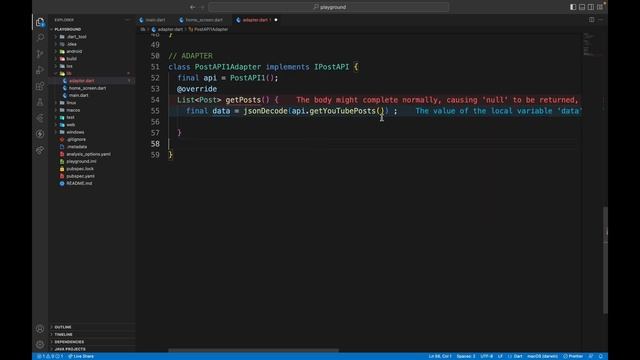The height and width of the screenshot is (360, 640).
Task: Open the Extensions view
Action: pos(40,86)
